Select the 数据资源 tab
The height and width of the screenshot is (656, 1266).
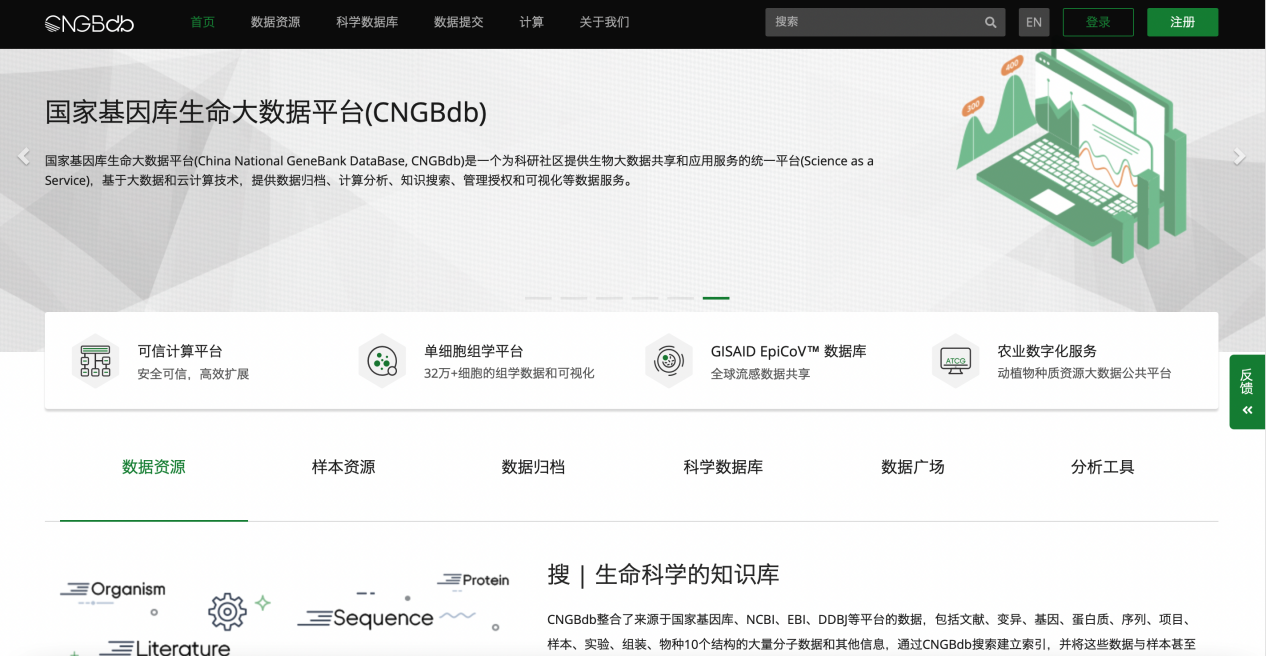coord(154,467)
